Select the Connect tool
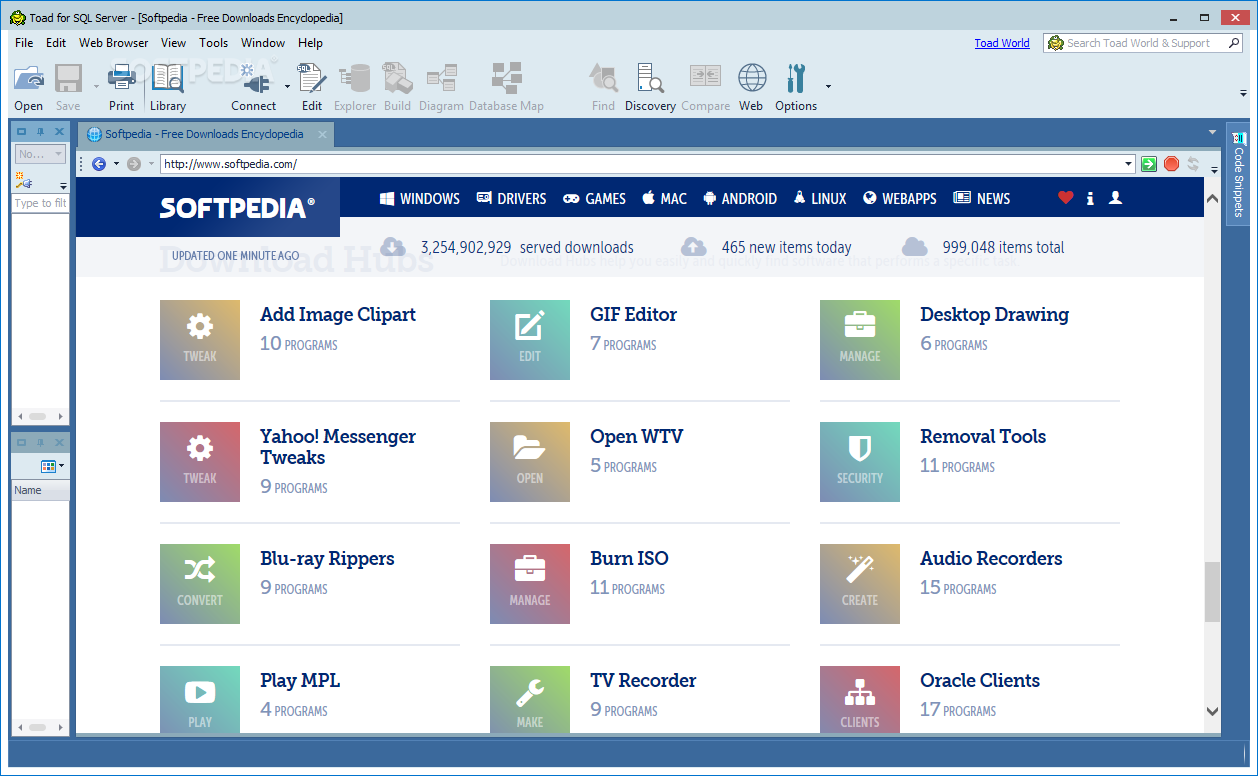Viewport: 1258px width, 776px height. click(255, 86)
